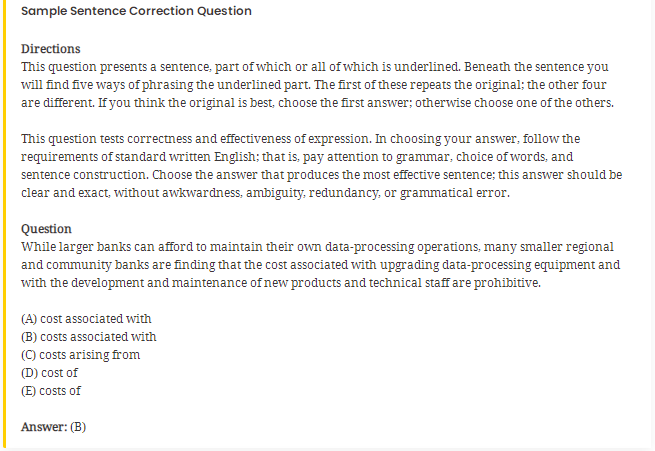
Task: Click the yellow vertical bar at left edge
Action: point(4,224)
